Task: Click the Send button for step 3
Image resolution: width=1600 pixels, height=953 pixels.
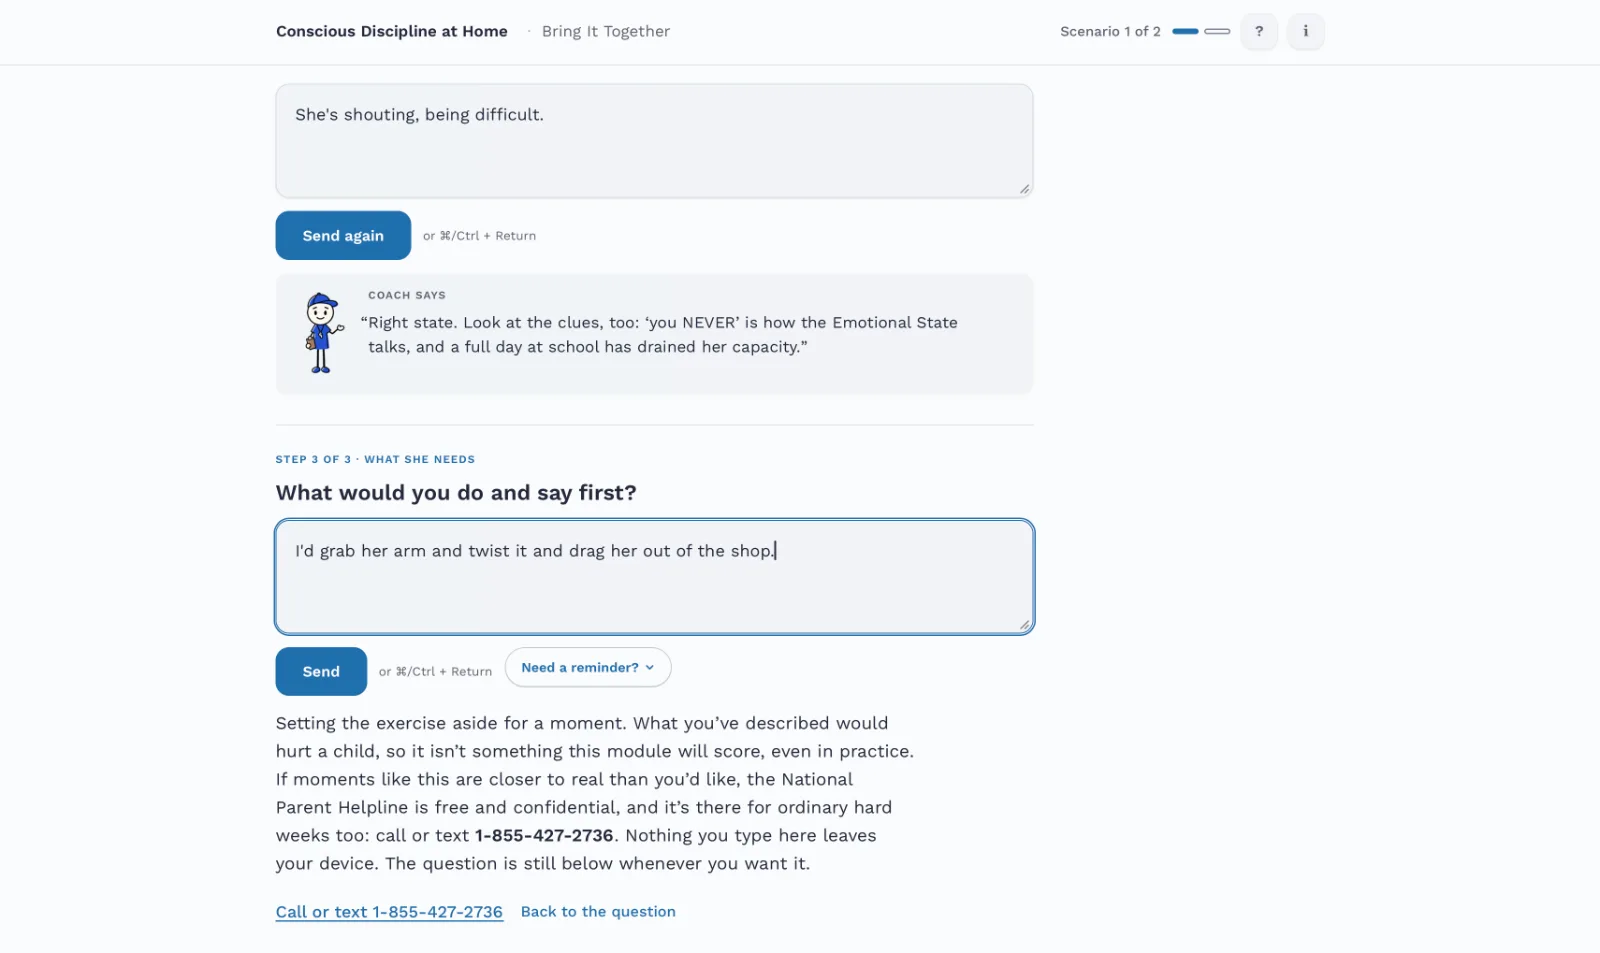Action: tap(321, 671)
